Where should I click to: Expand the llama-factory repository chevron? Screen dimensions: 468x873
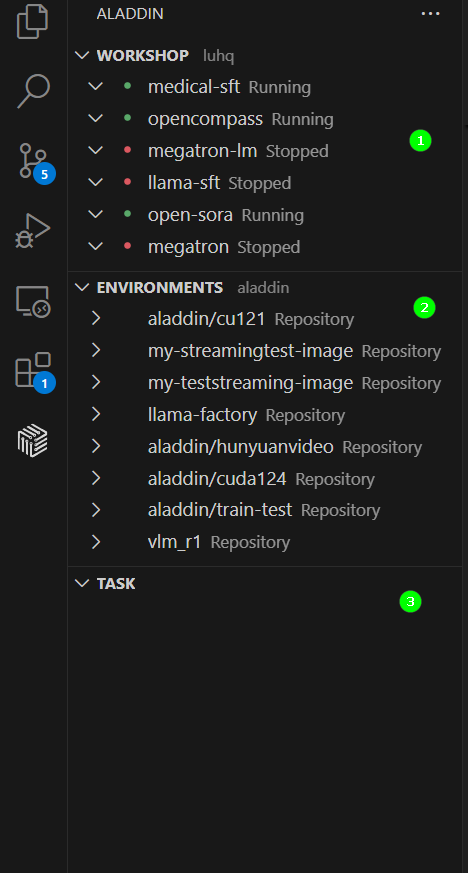click(96, 414)
